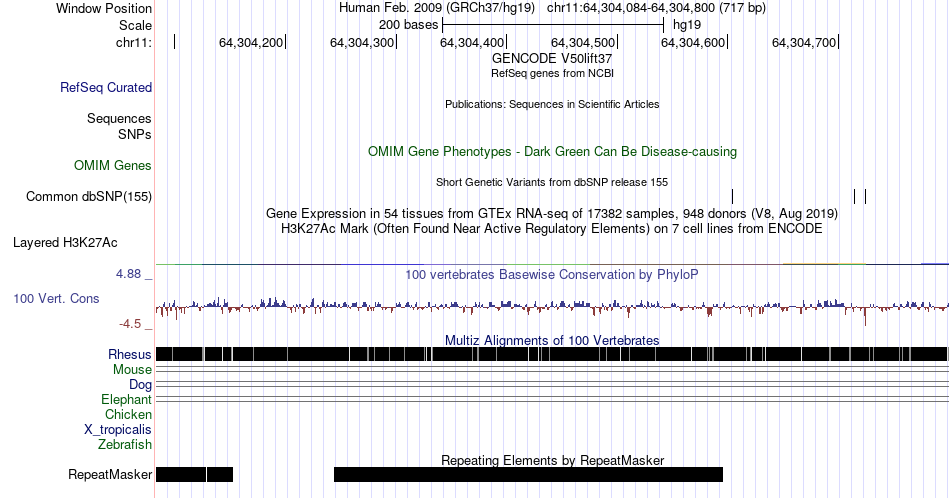Click the 200 bases scale bar label
The height and width of the screenshot is (498, 950).
408,25
